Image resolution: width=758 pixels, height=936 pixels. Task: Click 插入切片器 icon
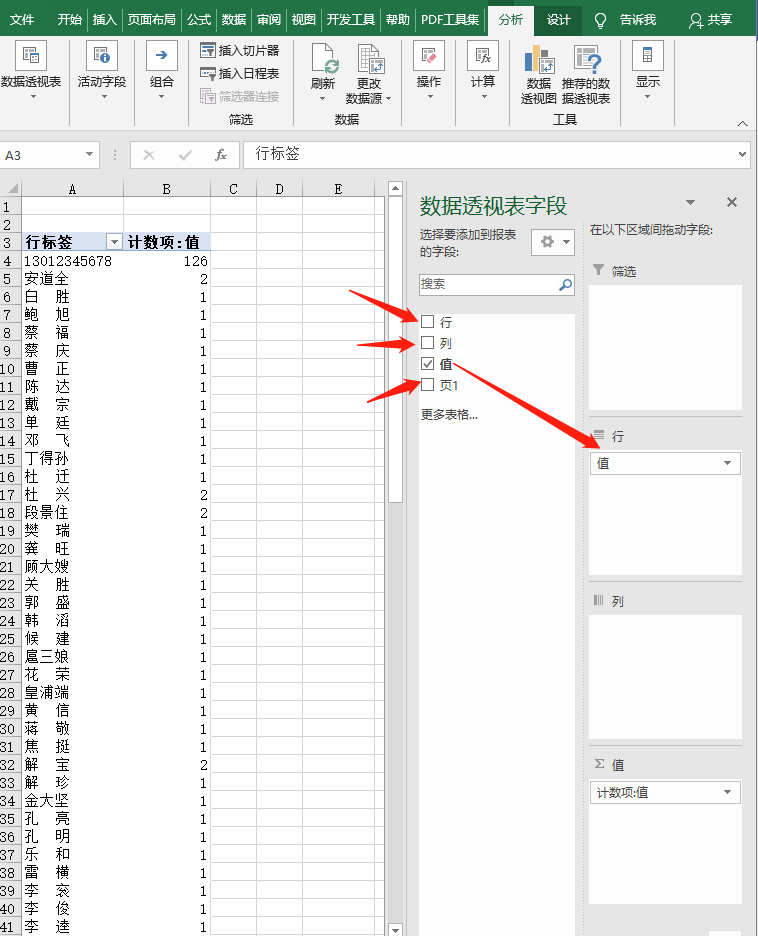pyautogui.click(x=208, y=51)
